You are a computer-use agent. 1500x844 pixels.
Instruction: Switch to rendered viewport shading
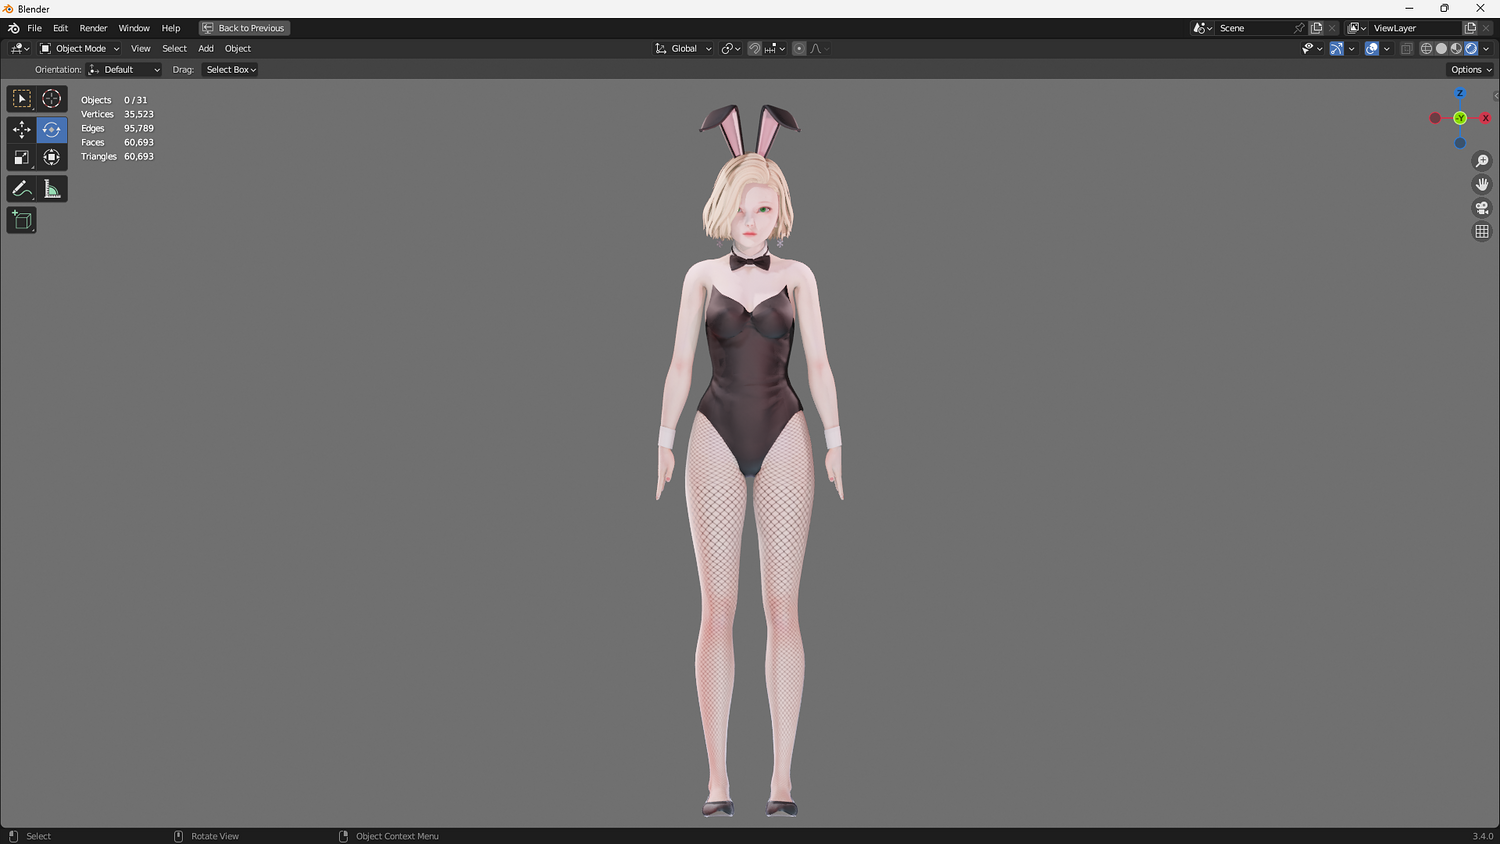1471,48
